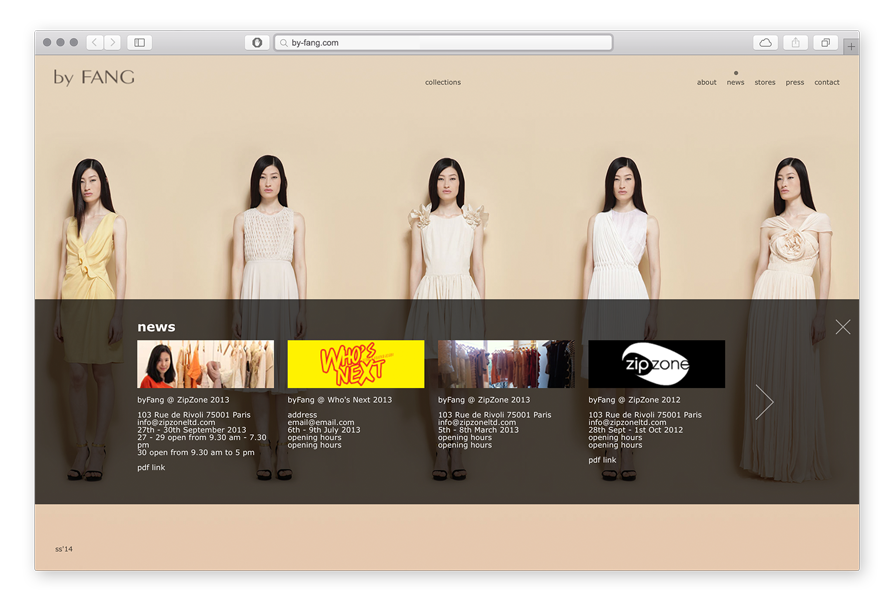891x600 pixels.
Task: Open the about page
Action: click(706, 83)
